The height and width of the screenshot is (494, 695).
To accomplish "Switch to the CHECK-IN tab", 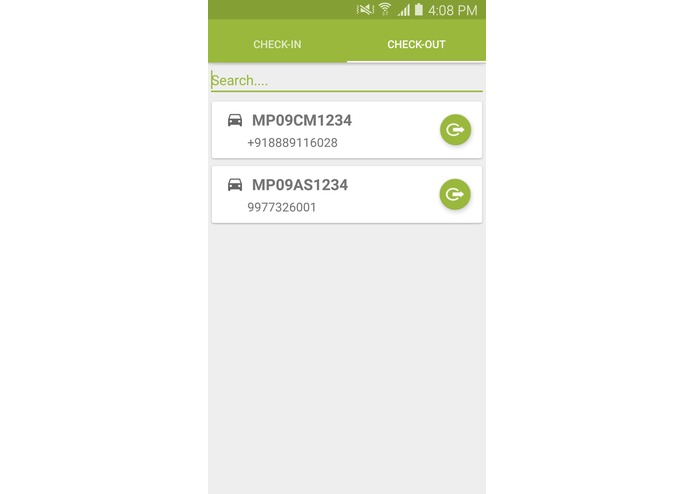I will coord(277,44).
